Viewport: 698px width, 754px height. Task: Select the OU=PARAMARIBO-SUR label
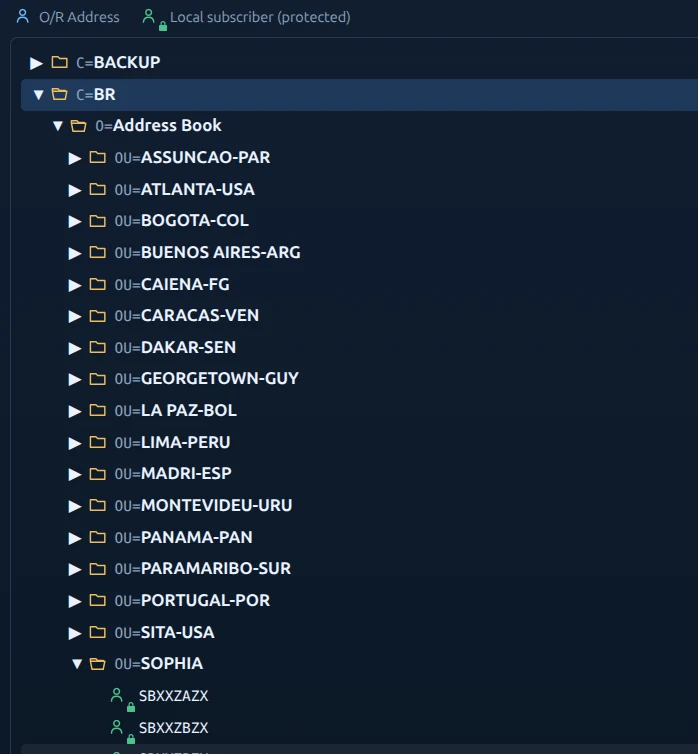[x=203, y=568]
